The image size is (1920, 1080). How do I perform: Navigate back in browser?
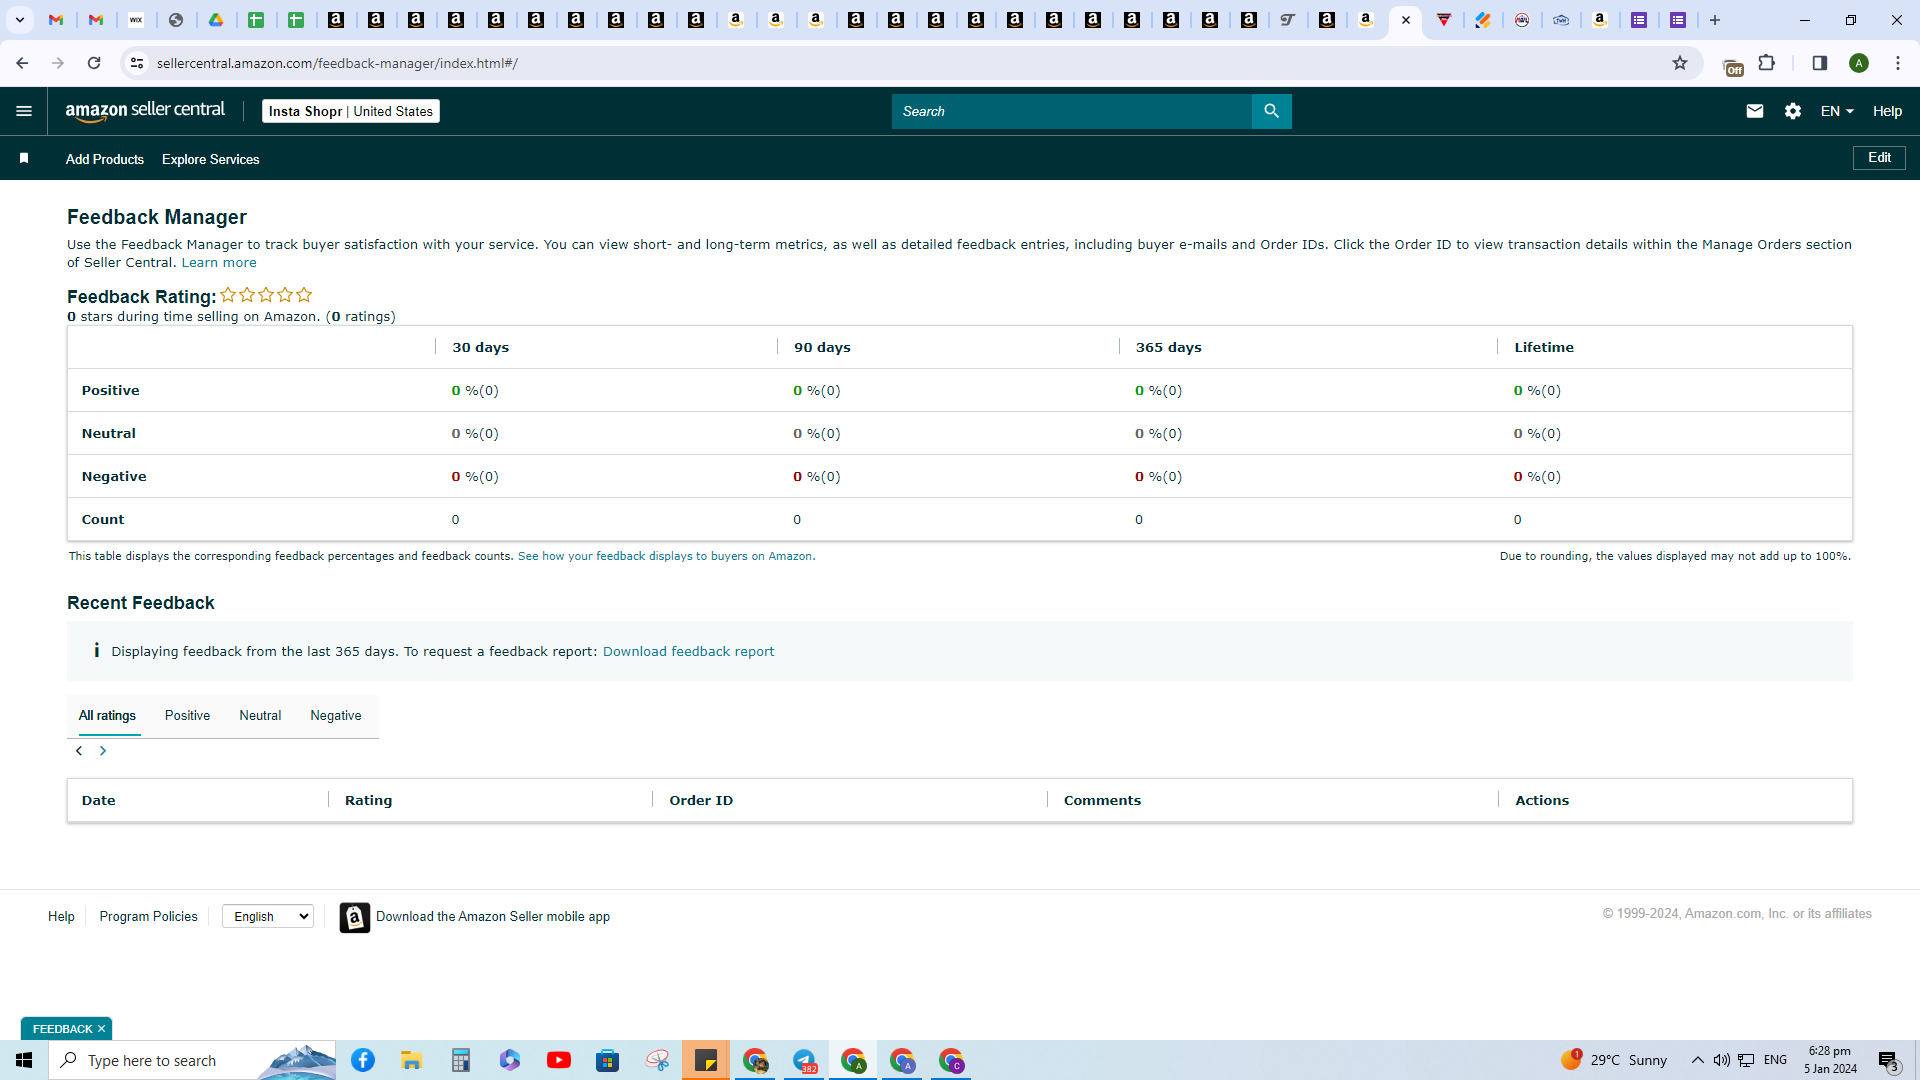[22, 63]
